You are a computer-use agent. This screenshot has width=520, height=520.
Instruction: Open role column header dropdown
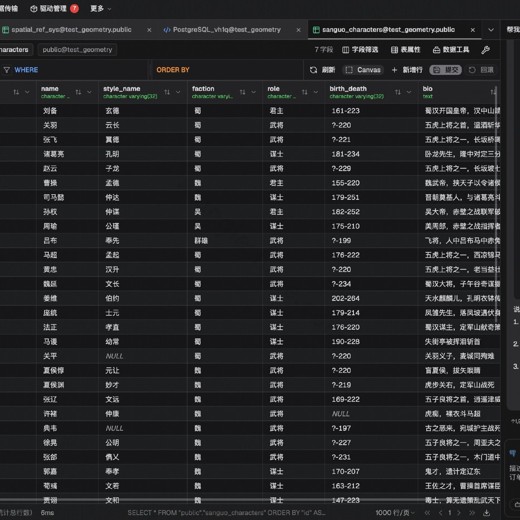click(x=316, y=92)
